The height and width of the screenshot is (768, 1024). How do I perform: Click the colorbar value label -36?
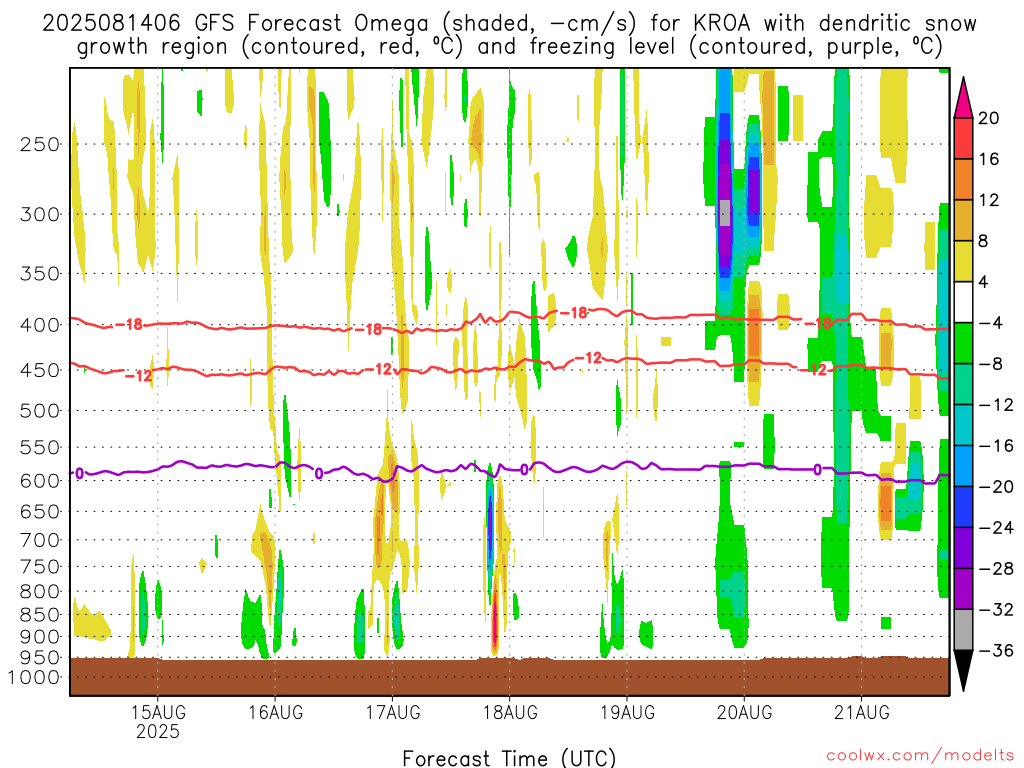(x=997, y=650)
